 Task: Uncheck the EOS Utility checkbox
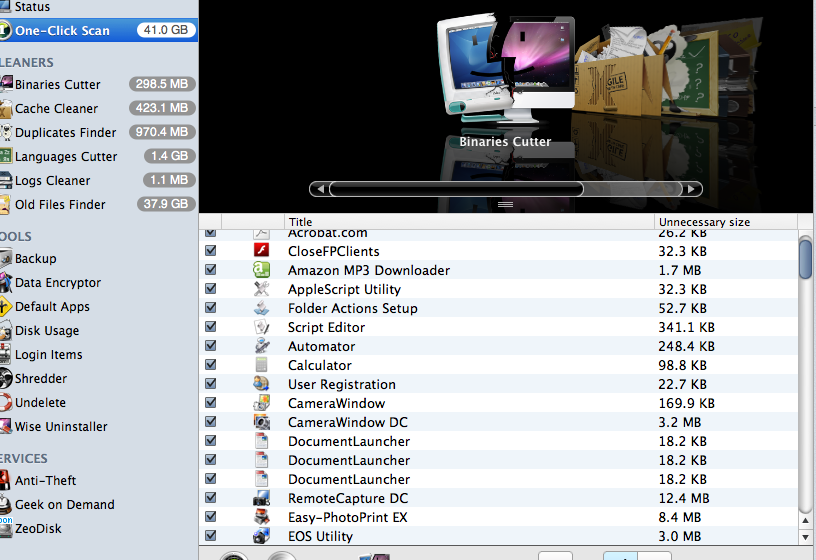coord(211,535)
